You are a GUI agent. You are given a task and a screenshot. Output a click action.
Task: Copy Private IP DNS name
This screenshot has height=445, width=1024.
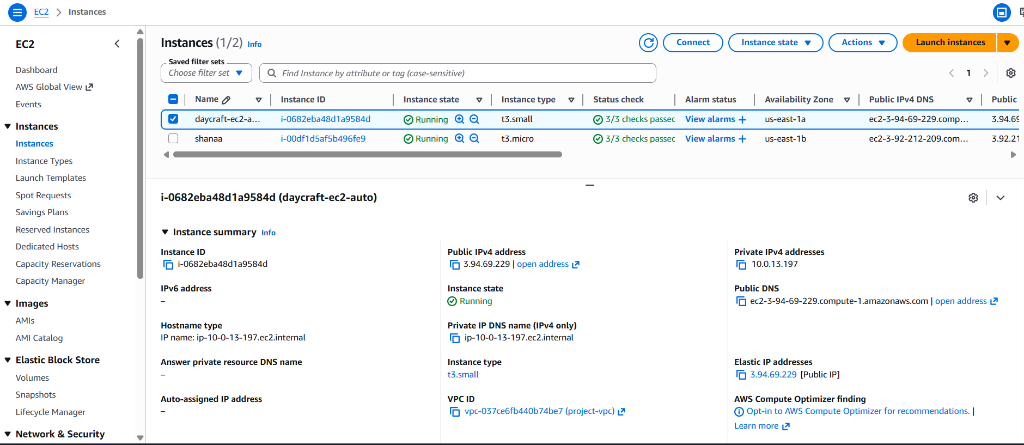[x=455, y=338]
